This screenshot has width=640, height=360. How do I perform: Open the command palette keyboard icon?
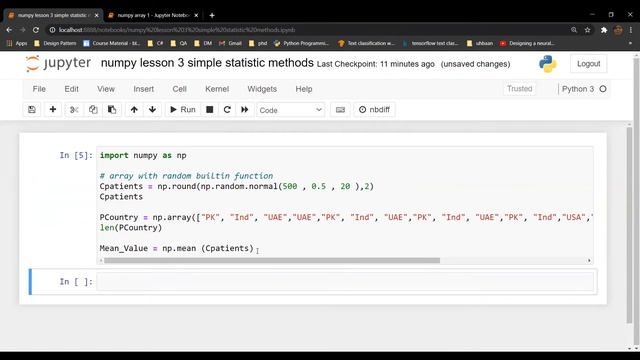340,110
